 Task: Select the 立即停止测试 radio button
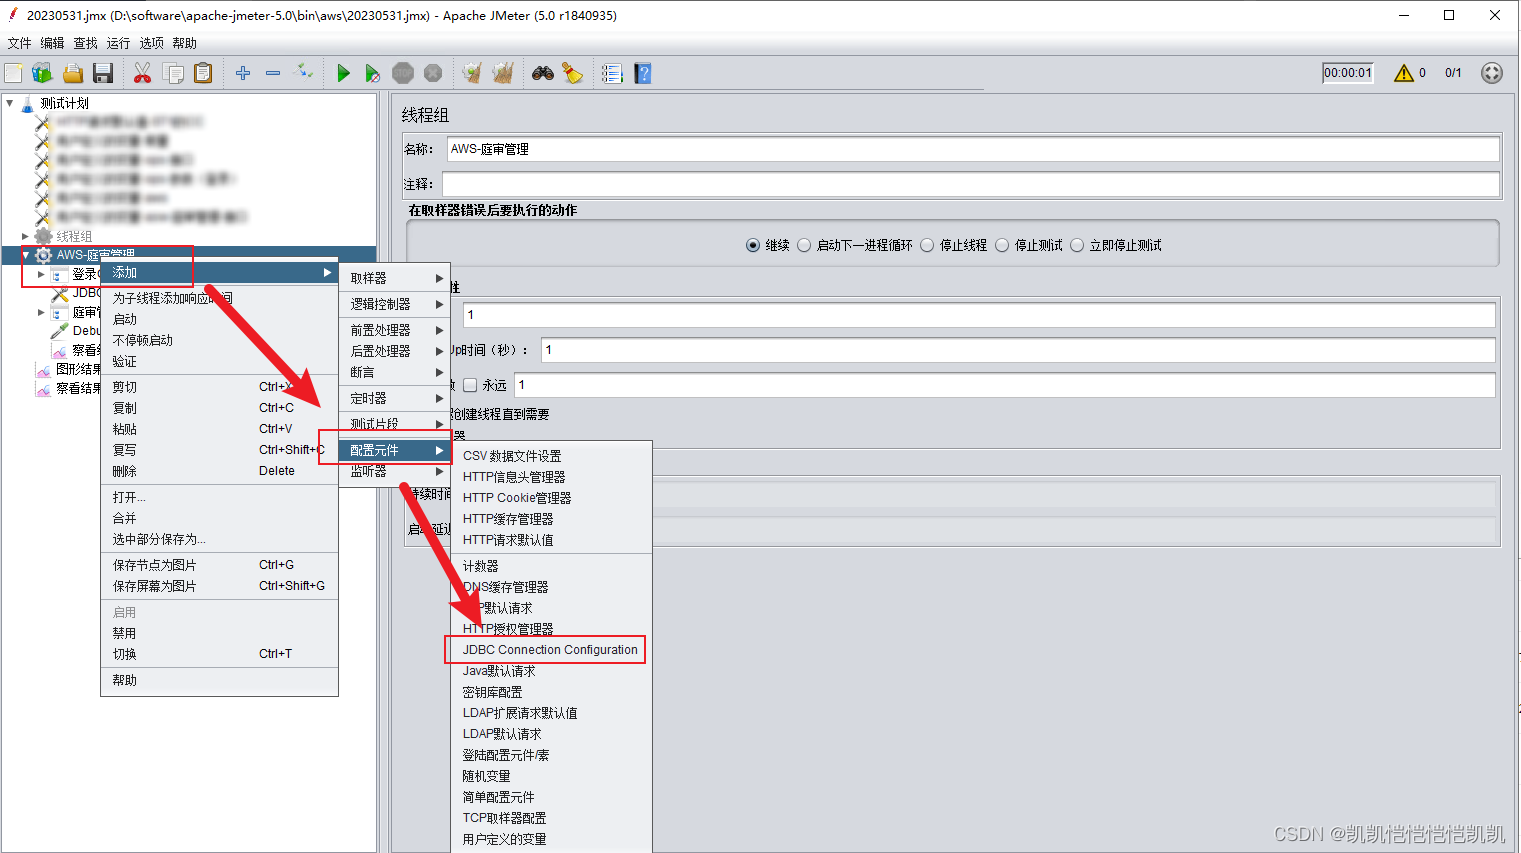(1077, 245)
